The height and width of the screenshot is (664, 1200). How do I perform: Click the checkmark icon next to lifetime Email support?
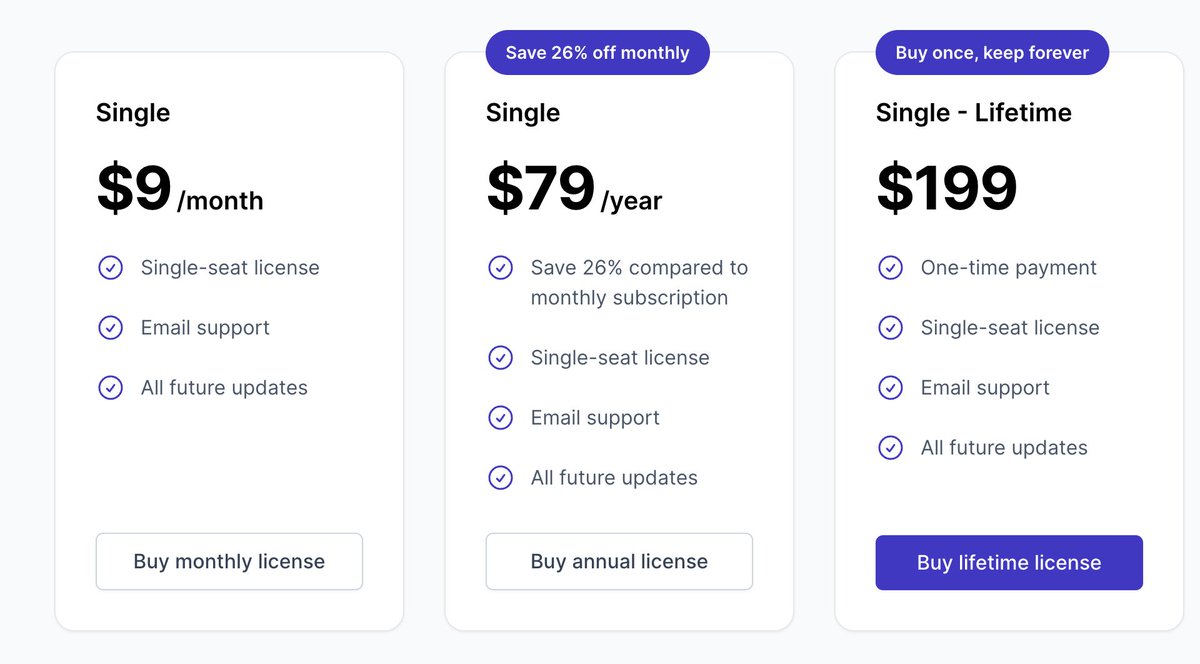click(890, 388)
